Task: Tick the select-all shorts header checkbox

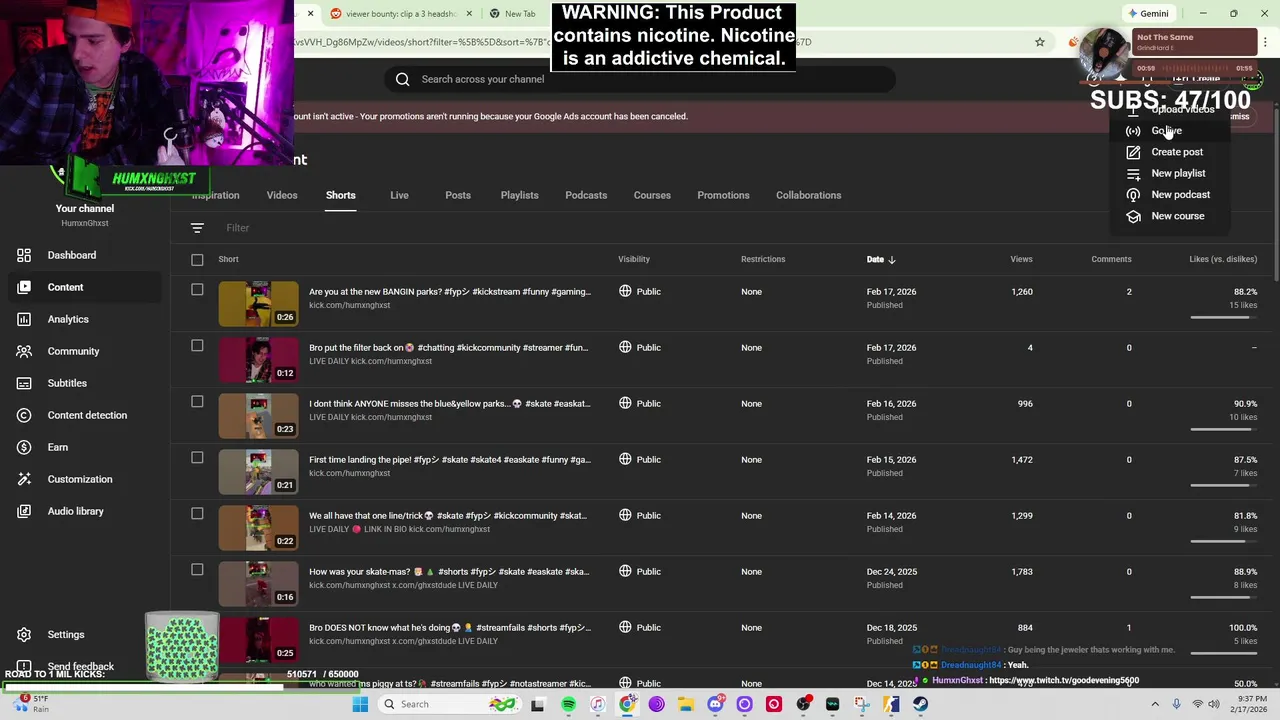Action: pyautogui.click(x=197, y=260)
